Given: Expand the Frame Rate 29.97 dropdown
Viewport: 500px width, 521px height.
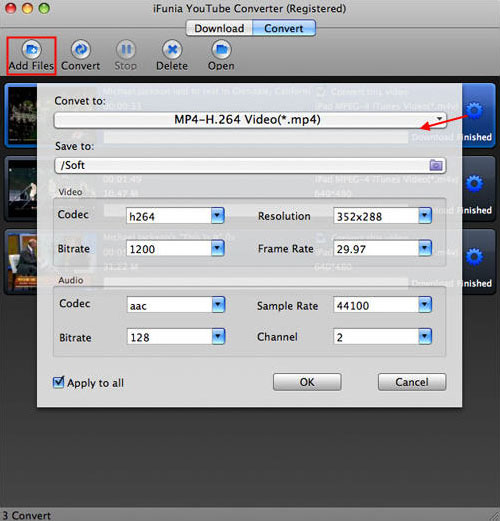Looking at the screenshot, I should pyautogui.click(x=425, y=248).
